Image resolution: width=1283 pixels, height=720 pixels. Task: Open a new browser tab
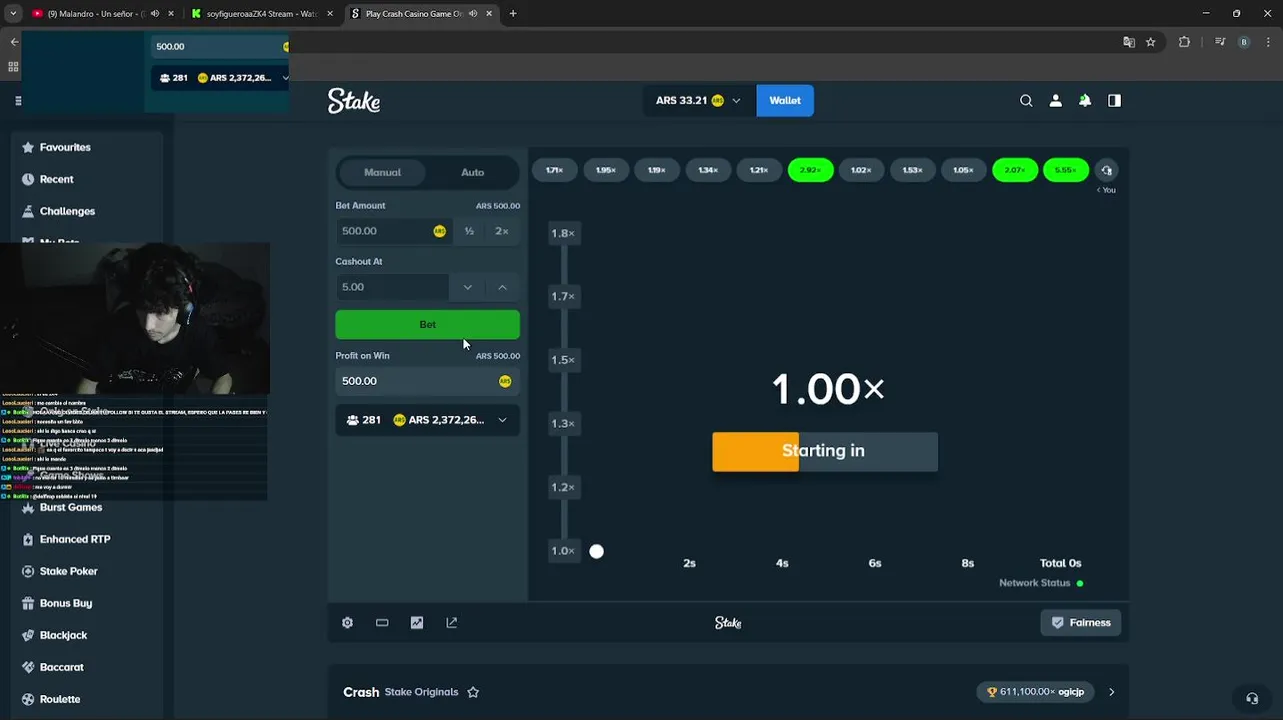(513, 14)
